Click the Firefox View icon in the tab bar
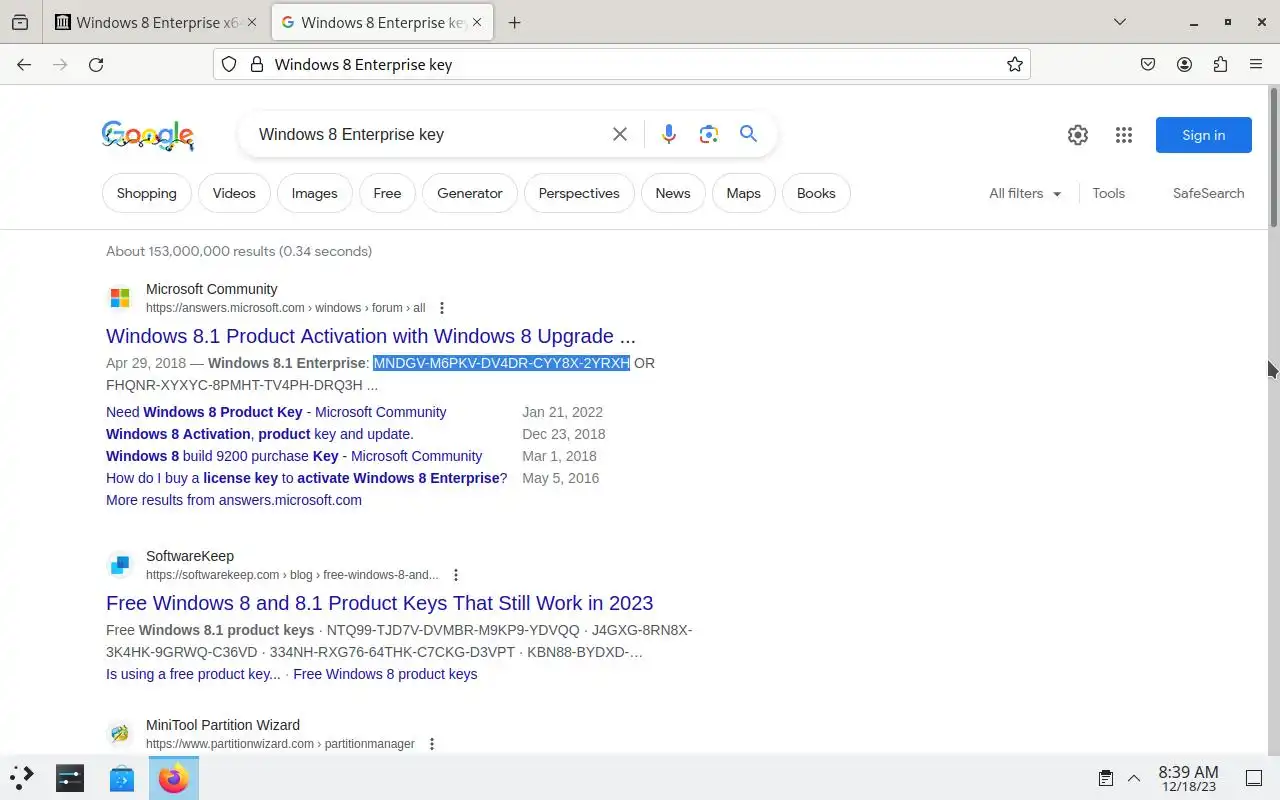 pyautogui.click(x=20, y=22)
